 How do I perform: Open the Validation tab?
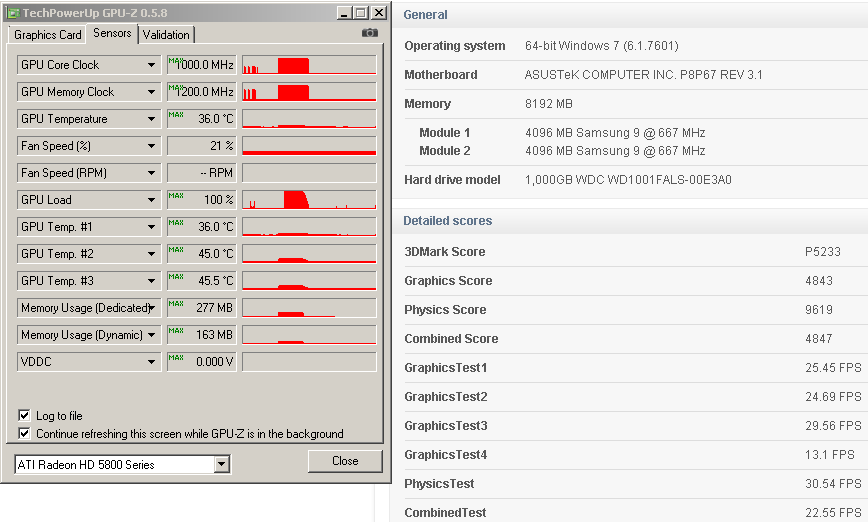pyautogui.click(x=166, y=34)
